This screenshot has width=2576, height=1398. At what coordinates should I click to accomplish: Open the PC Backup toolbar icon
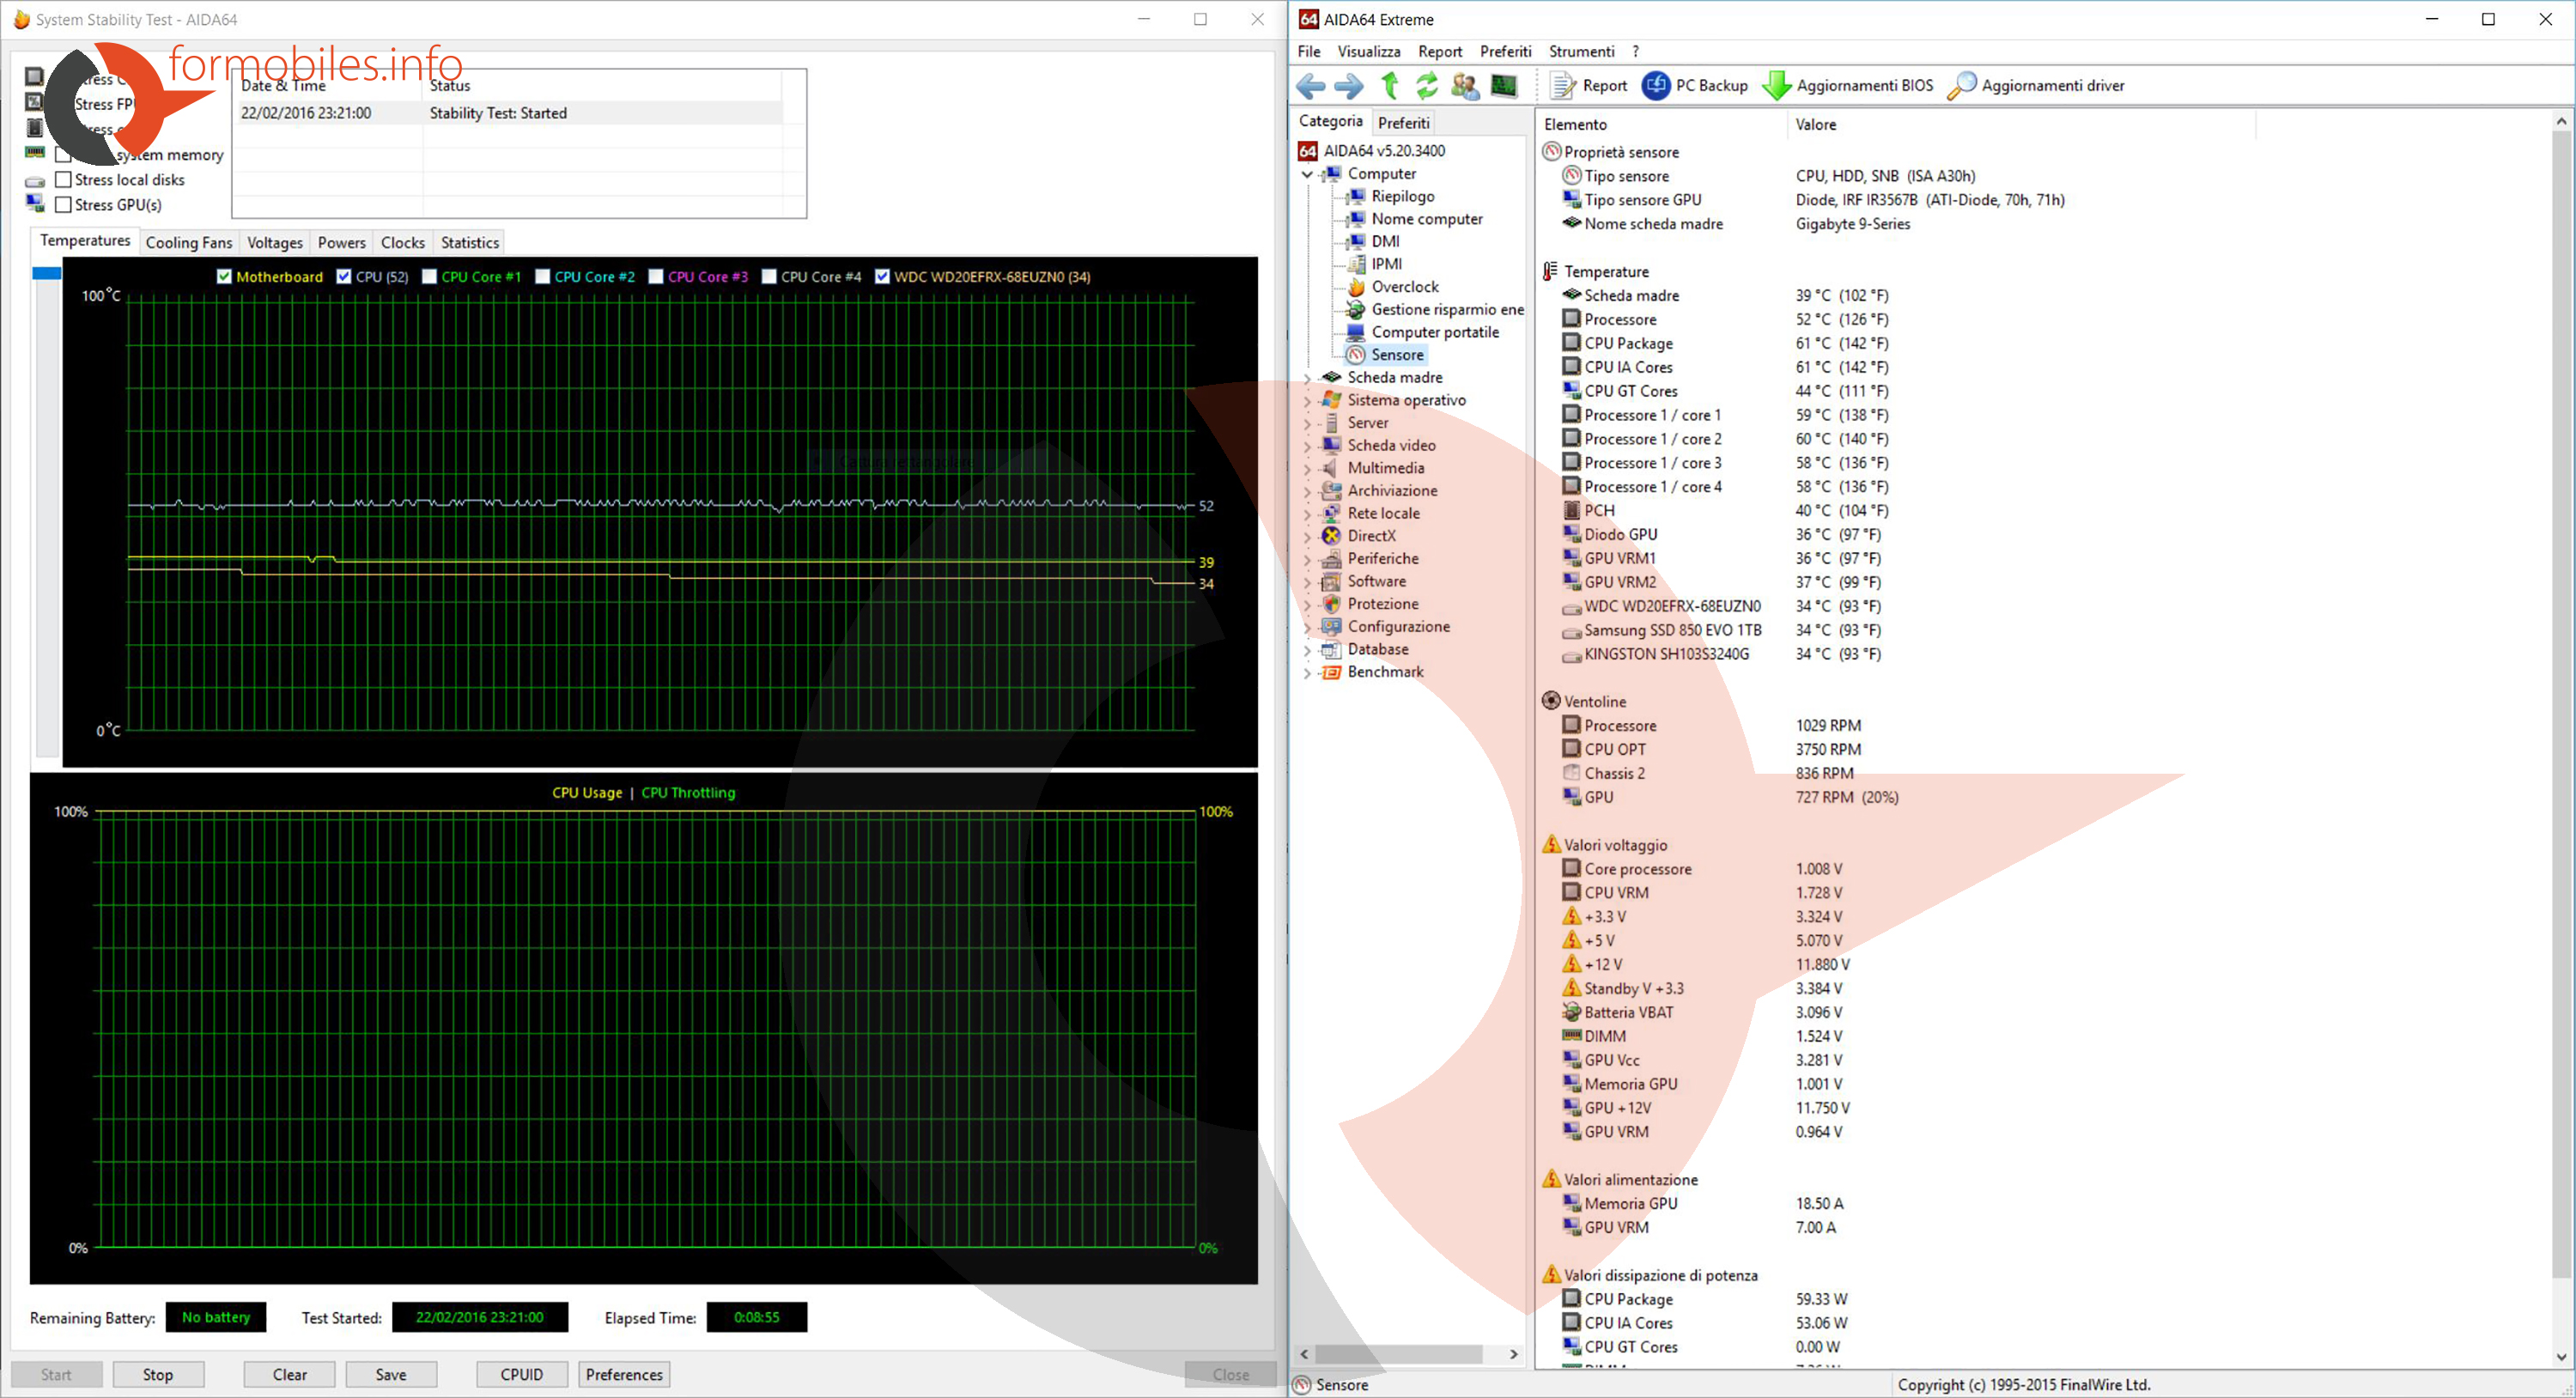[x=1656, y=86]
